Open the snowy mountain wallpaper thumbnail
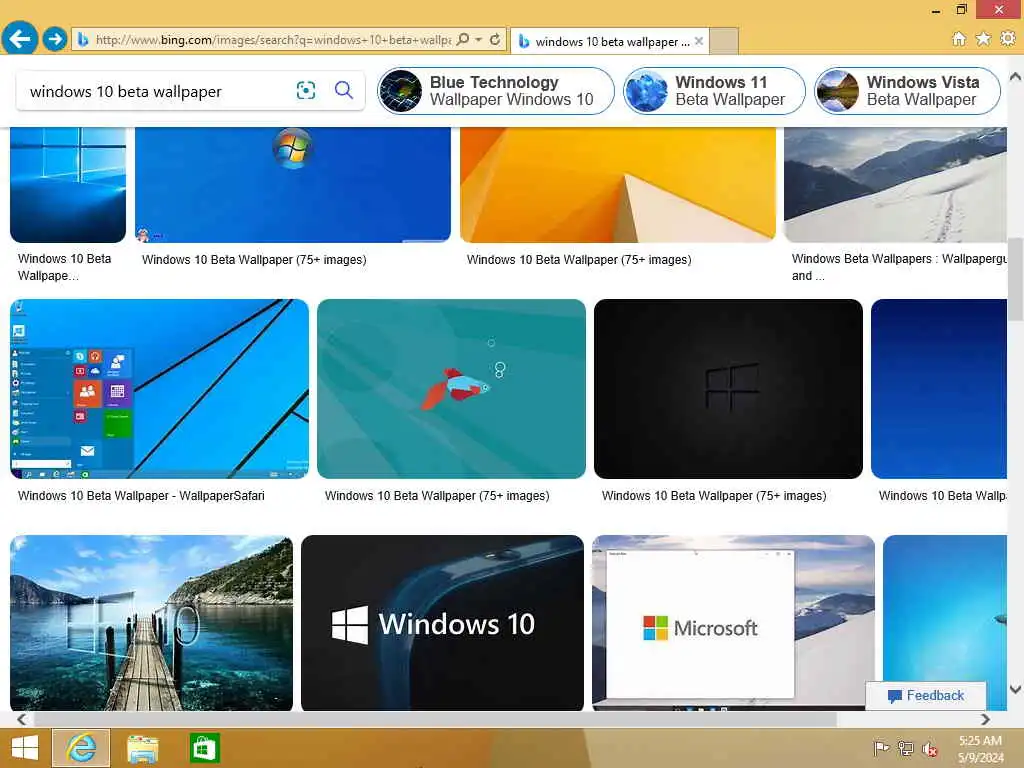The image size is (1024, 768). (895, 185)
